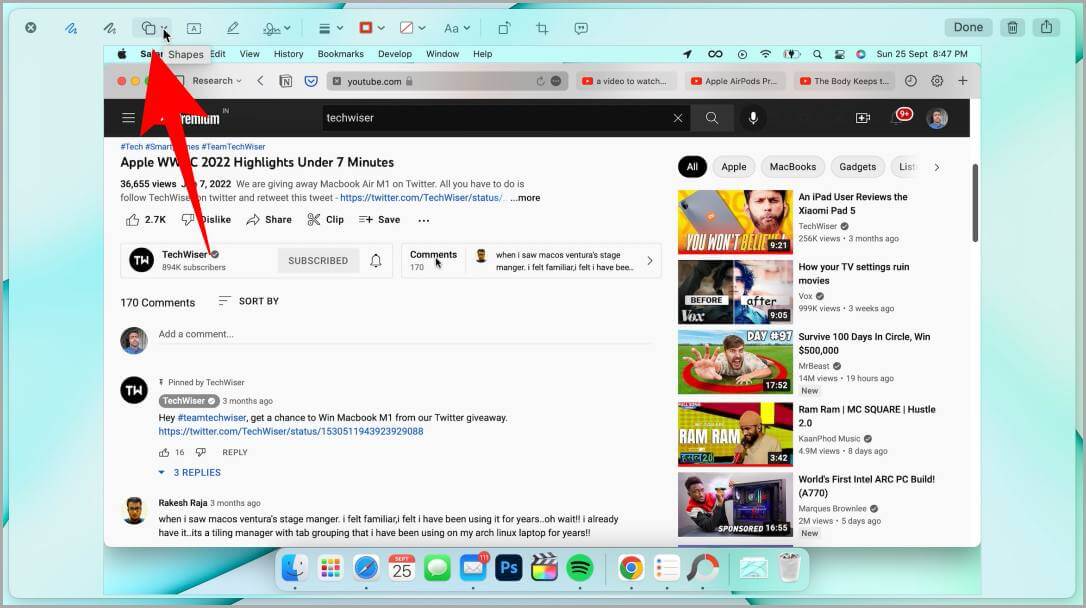The height and width of the screenshot is (608, 1086).
Task: Click the youtube.com address bar
Action: point(446,81)
